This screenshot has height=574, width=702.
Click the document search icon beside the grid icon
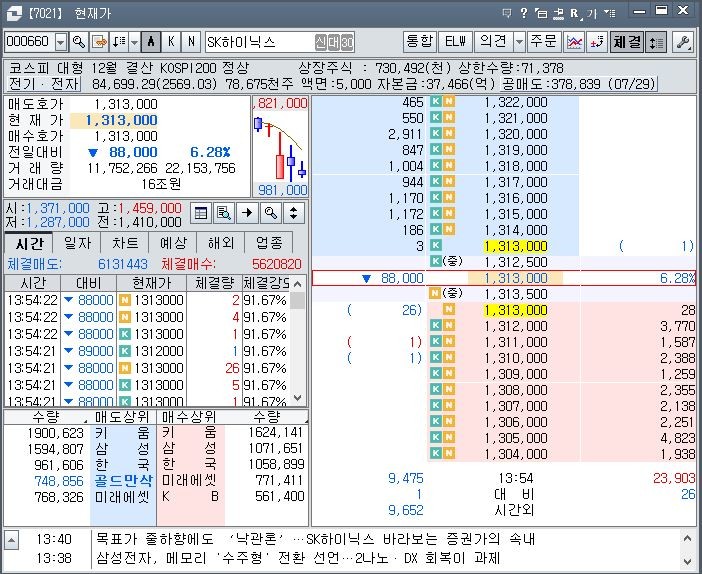pyautogui.click(x=224, y=213)
